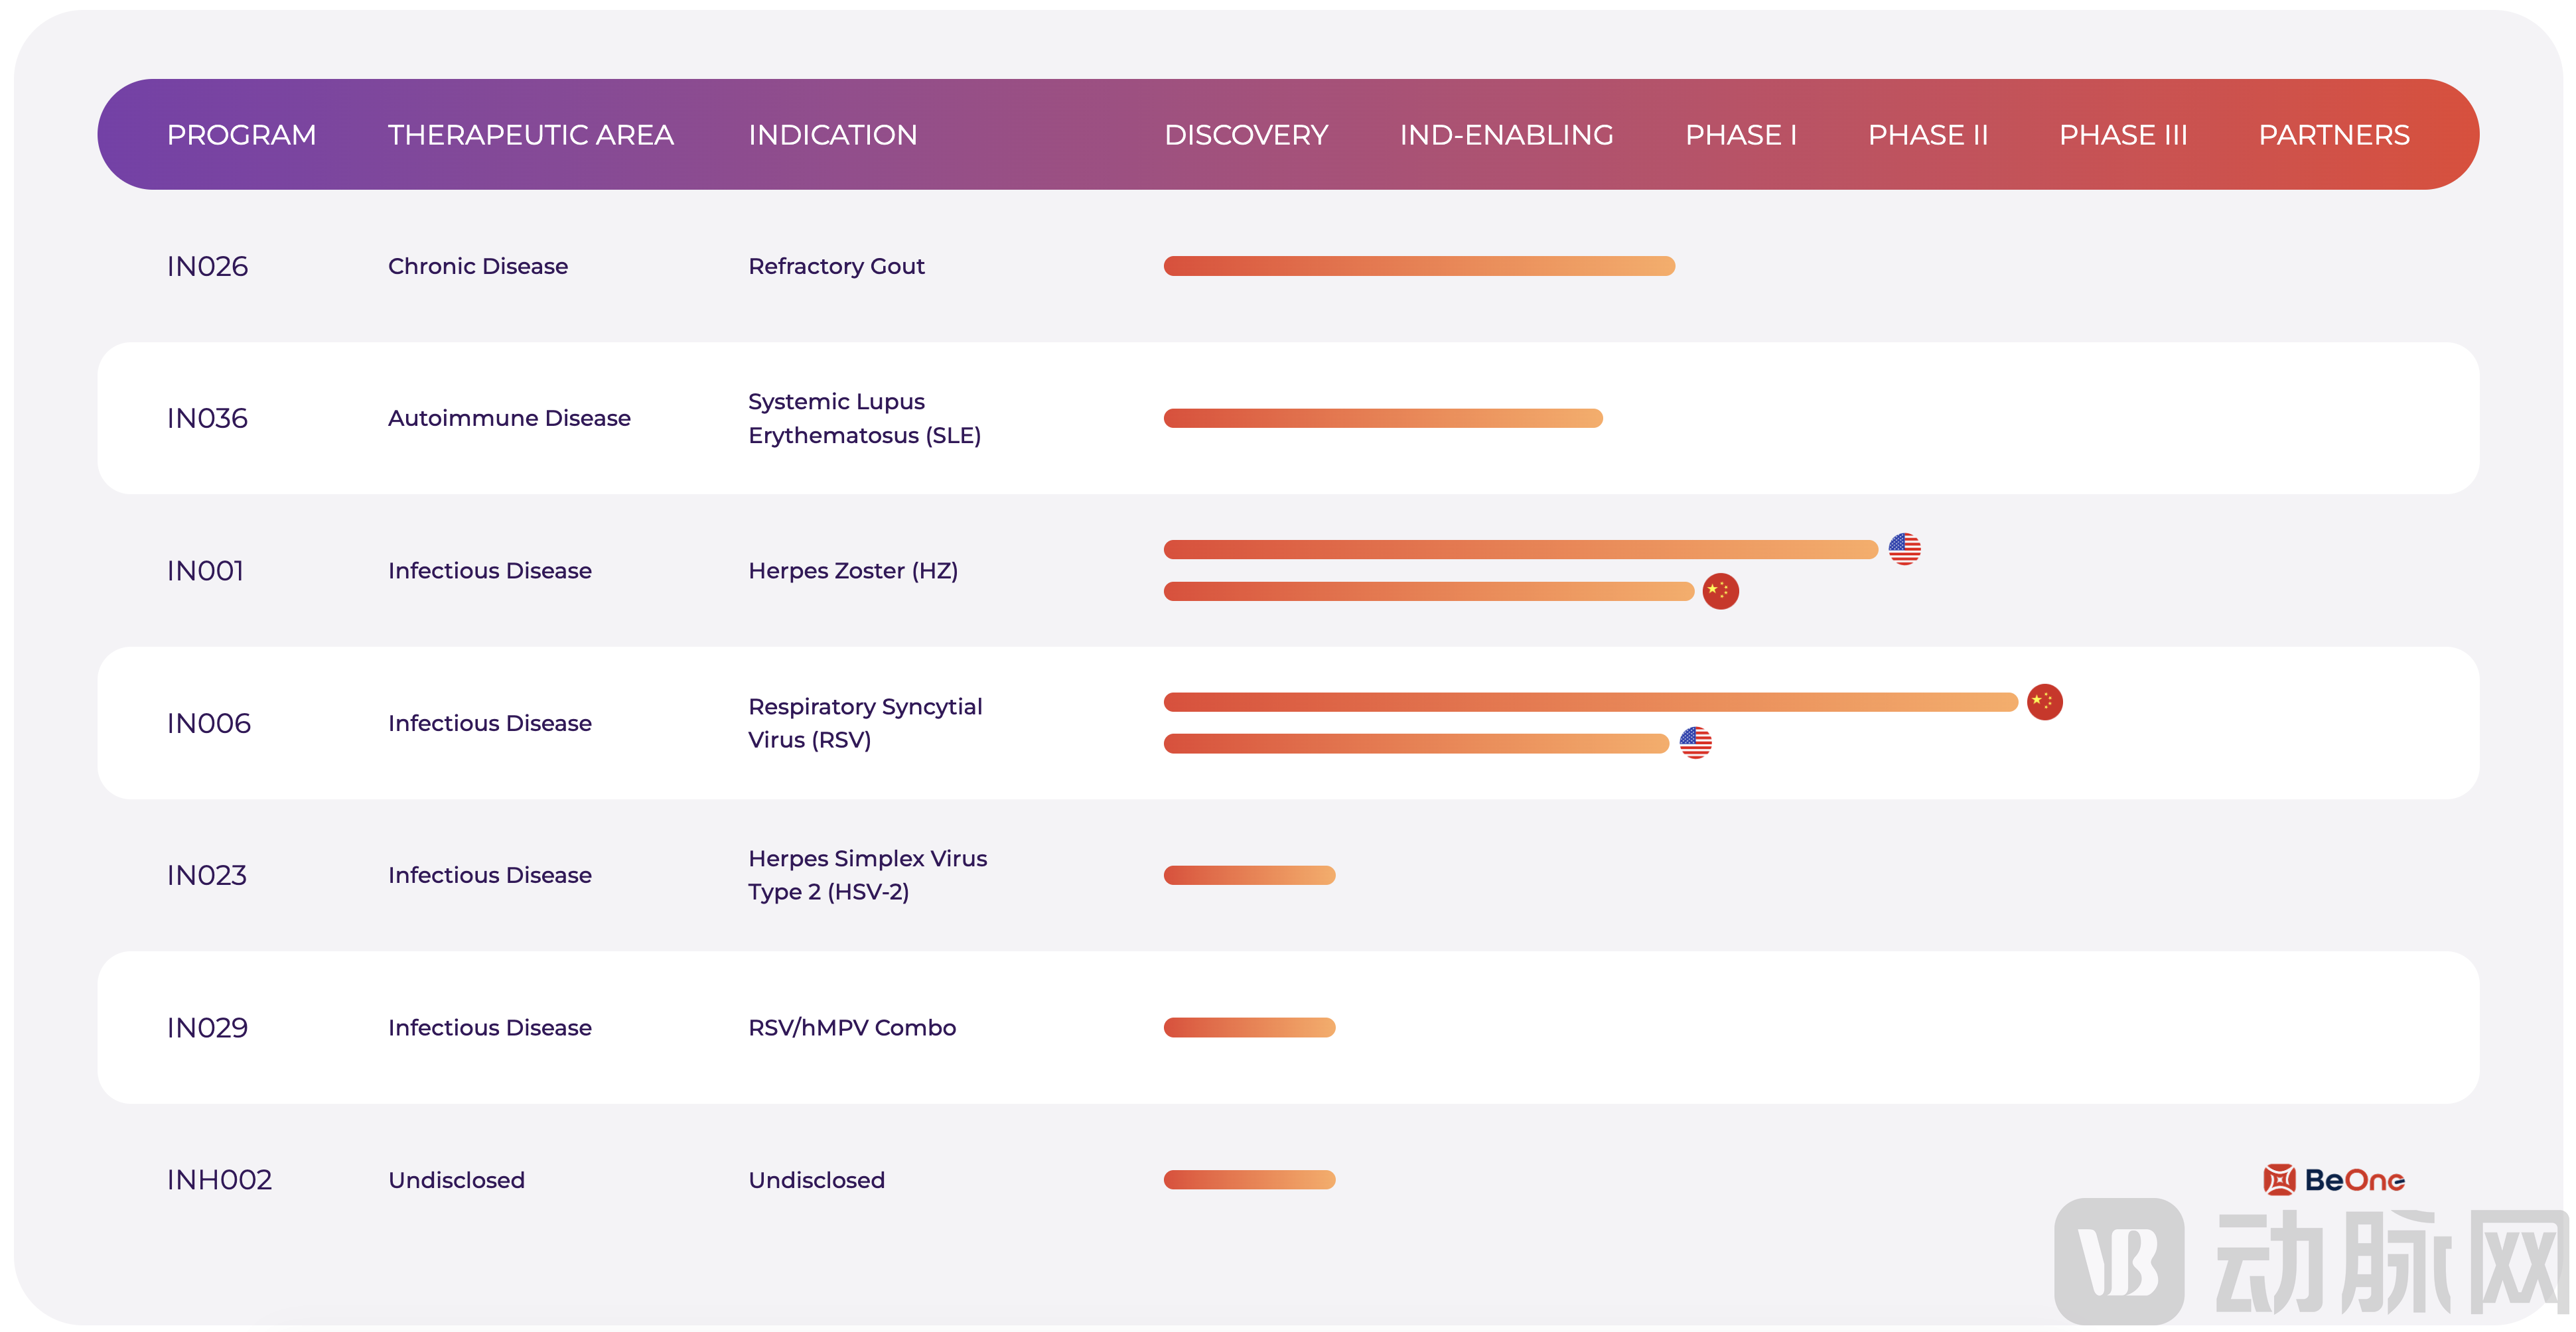Select the THERAPEUTIC AREA column header
The image size is (2576, 1332).
[530, 135]
